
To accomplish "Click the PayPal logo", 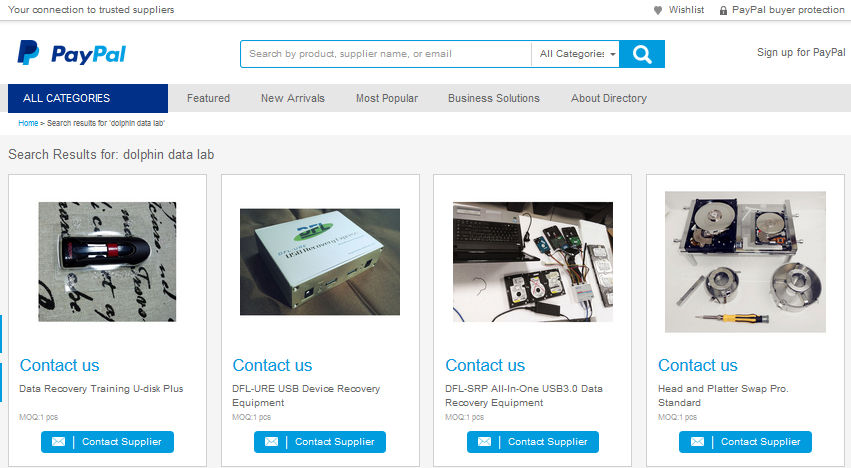I will click(71, 53).
